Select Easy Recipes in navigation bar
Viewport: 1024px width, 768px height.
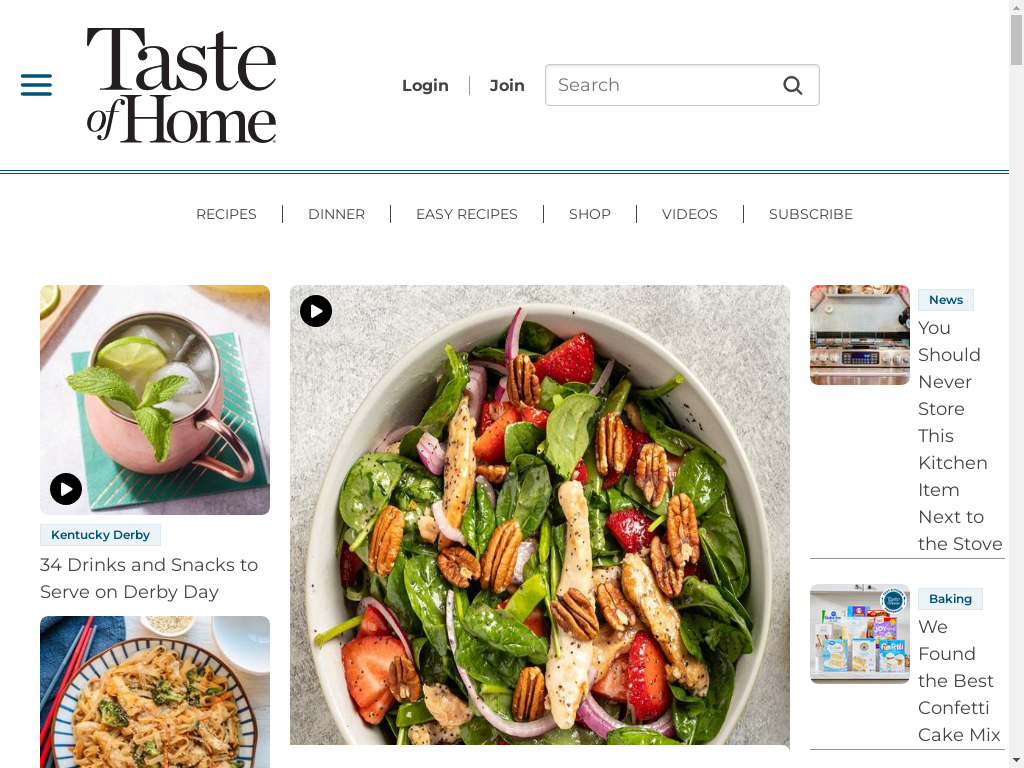(466, 214)
